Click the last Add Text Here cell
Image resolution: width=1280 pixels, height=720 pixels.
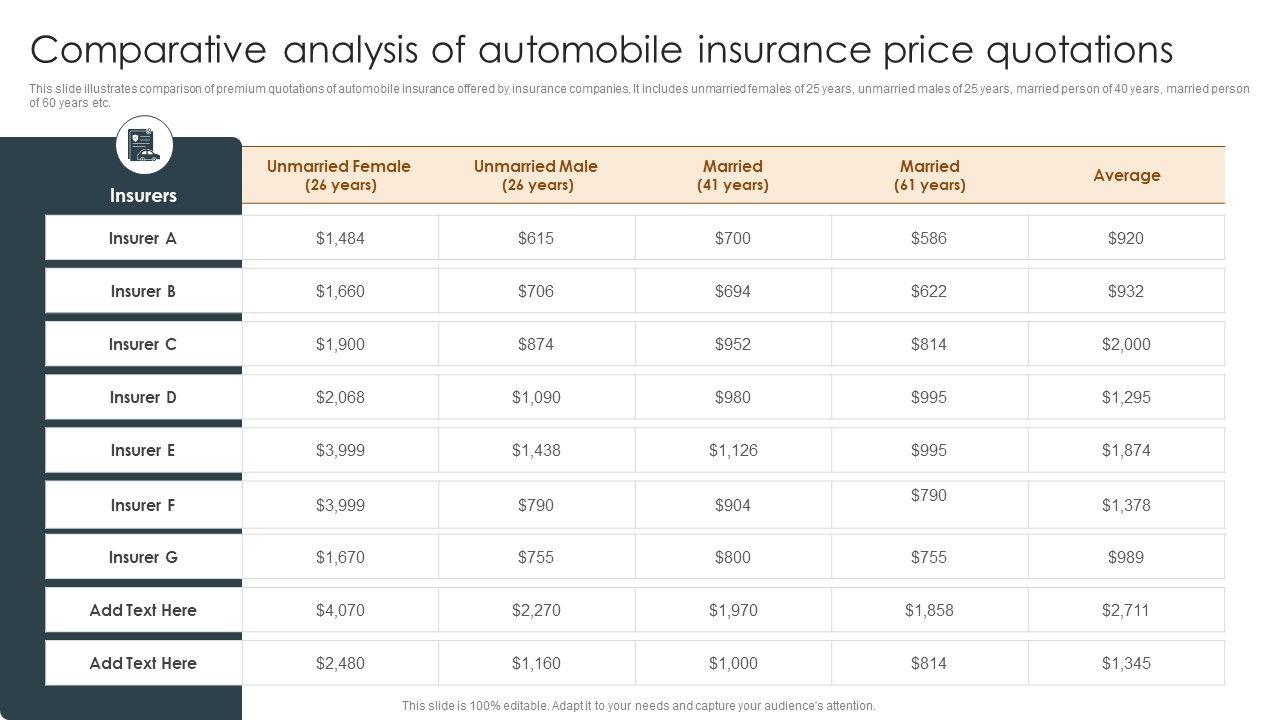pyautogui.click(x=143, y=663)
